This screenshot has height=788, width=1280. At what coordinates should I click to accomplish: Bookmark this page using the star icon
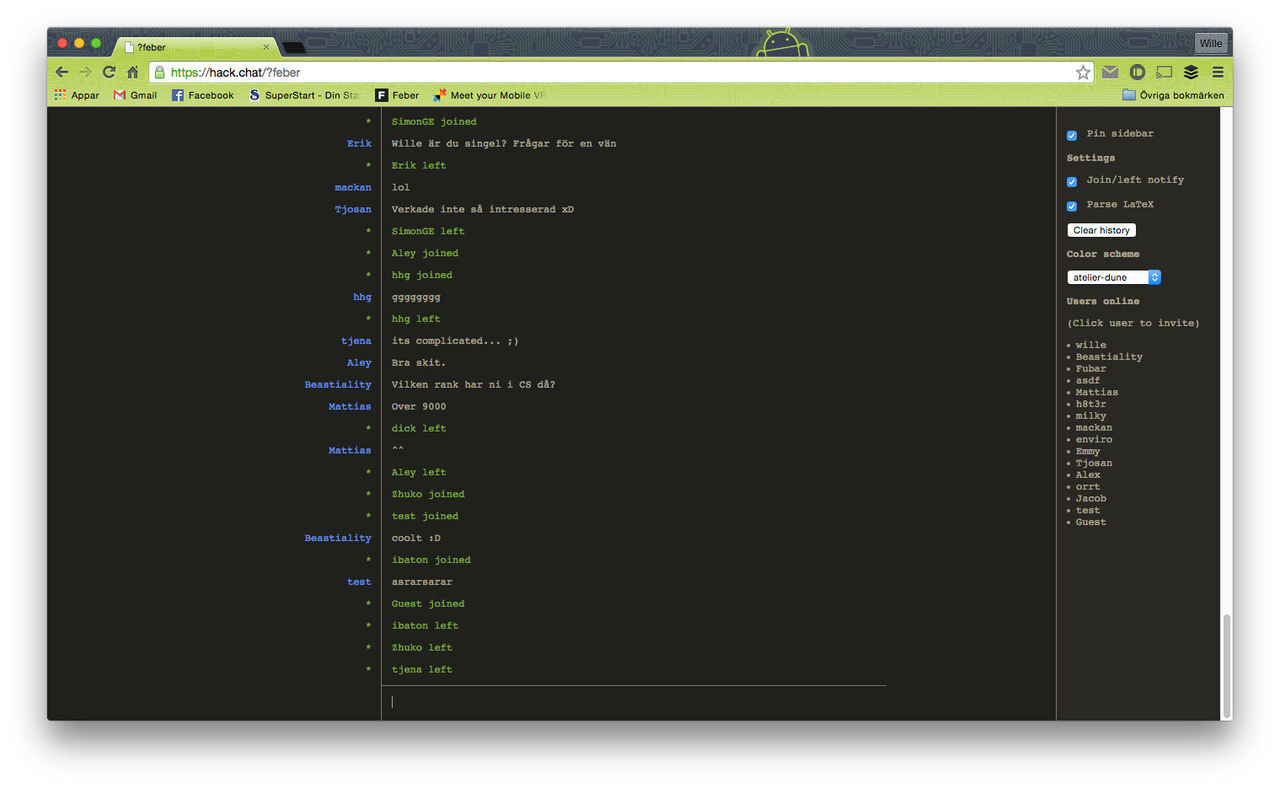1083,72
